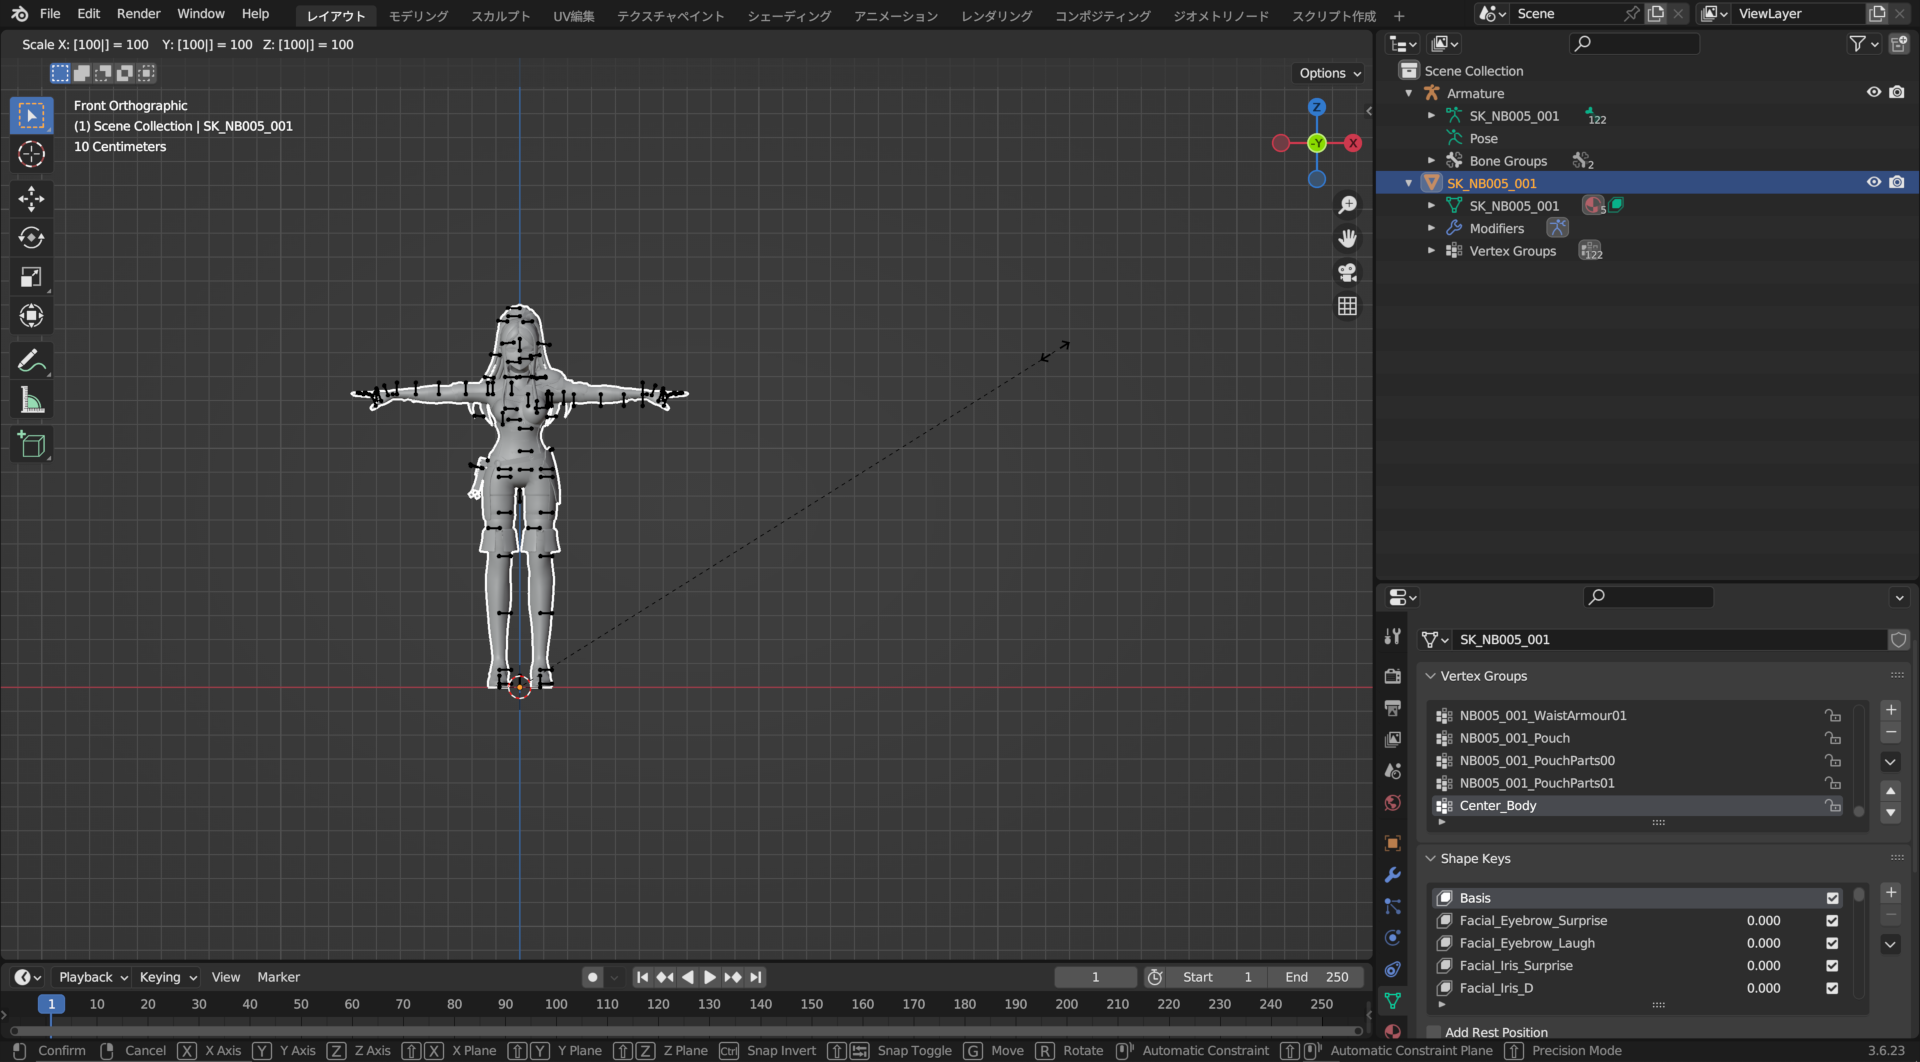Click Play animation button
Viewport: 1920px width, 1062px height.
click(710, 978)
